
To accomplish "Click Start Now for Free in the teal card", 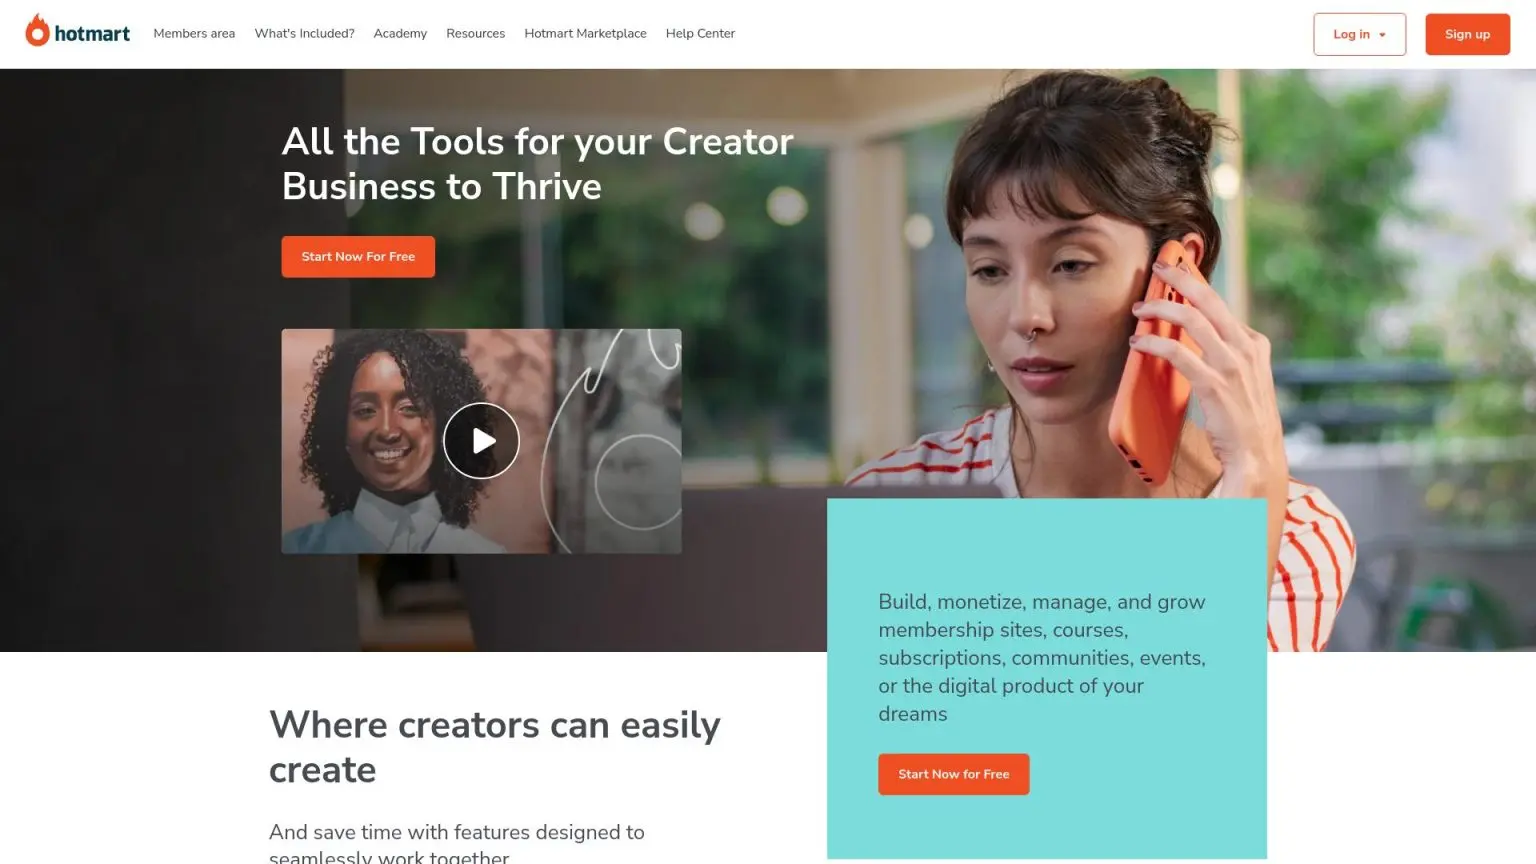I will [x=953, y=774].
